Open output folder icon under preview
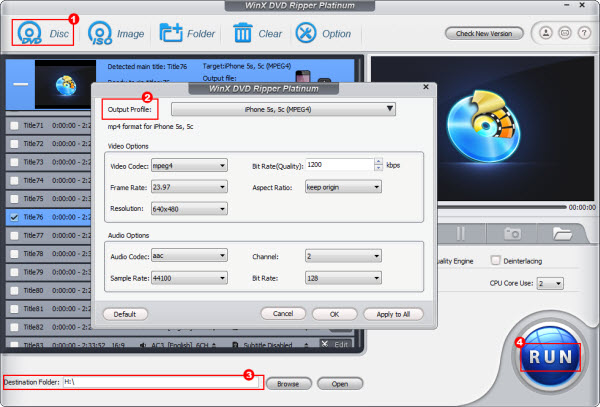 coord(562,233)
